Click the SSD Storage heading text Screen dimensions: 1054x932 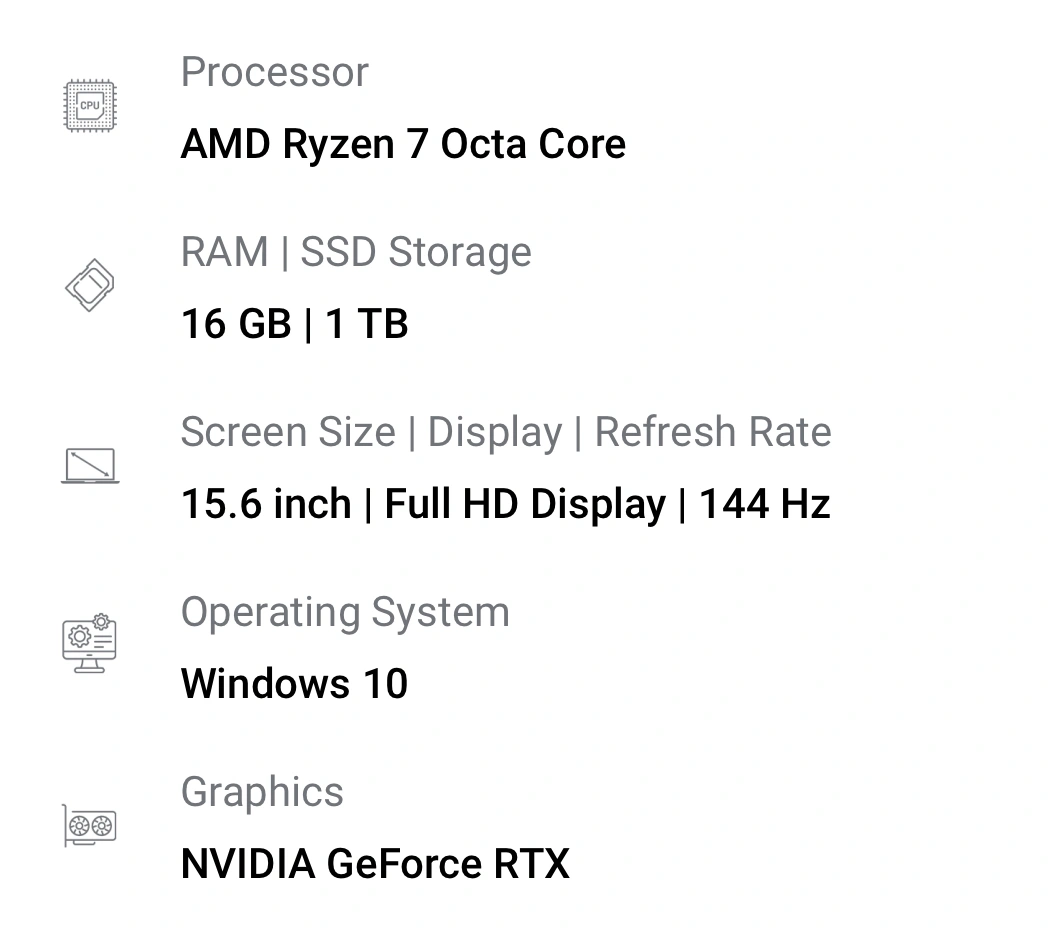pos(416,252)
